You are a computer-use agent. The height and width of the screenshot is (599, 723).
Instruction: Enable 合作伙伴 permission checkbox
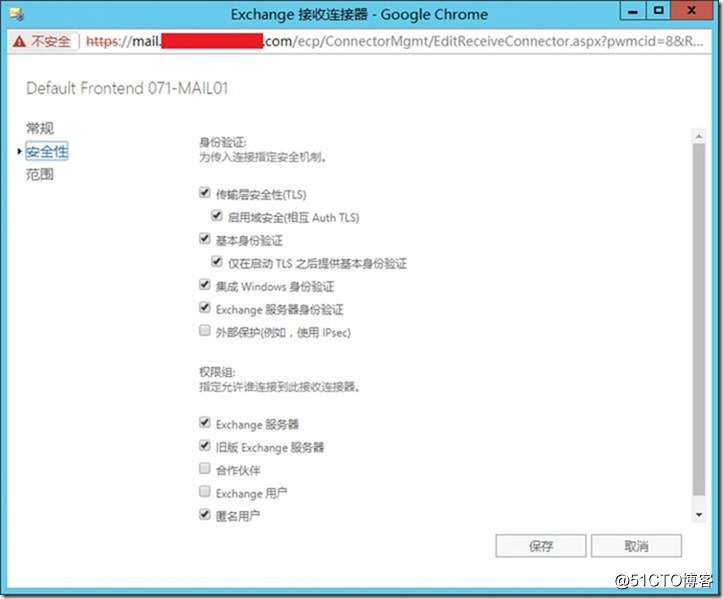pyautogui.click(x=205, y=469)
